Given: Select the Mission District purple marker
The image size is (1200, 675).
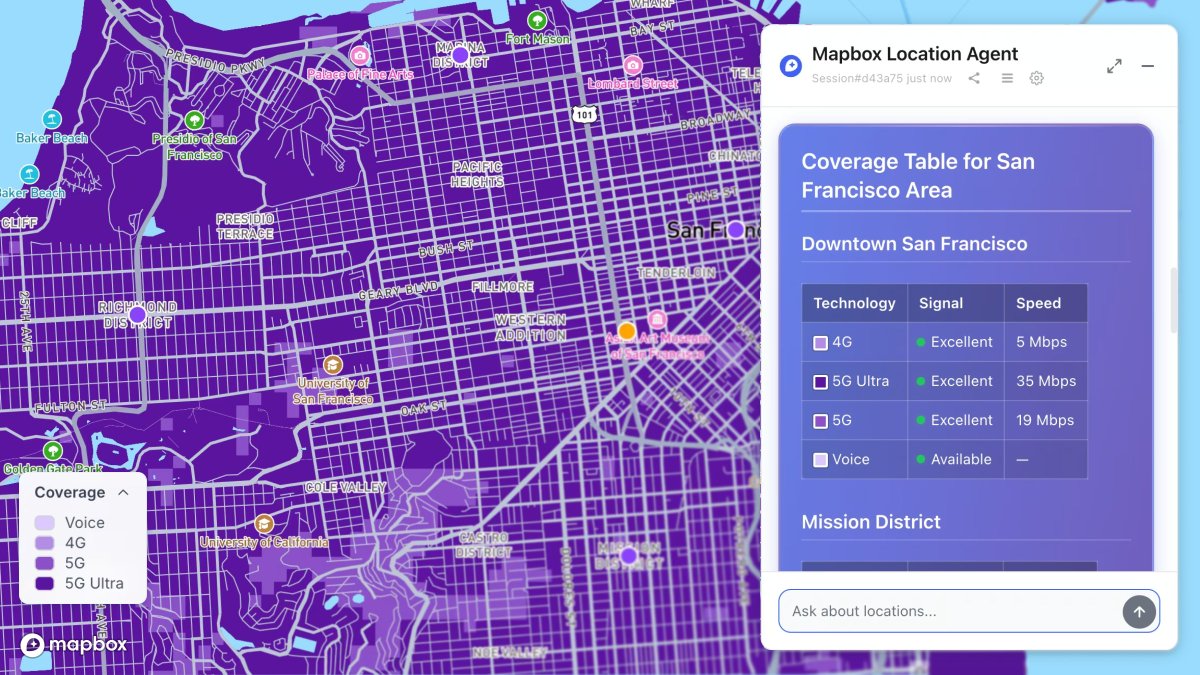Looking at the screenshot, I should [x=629, y=556].
